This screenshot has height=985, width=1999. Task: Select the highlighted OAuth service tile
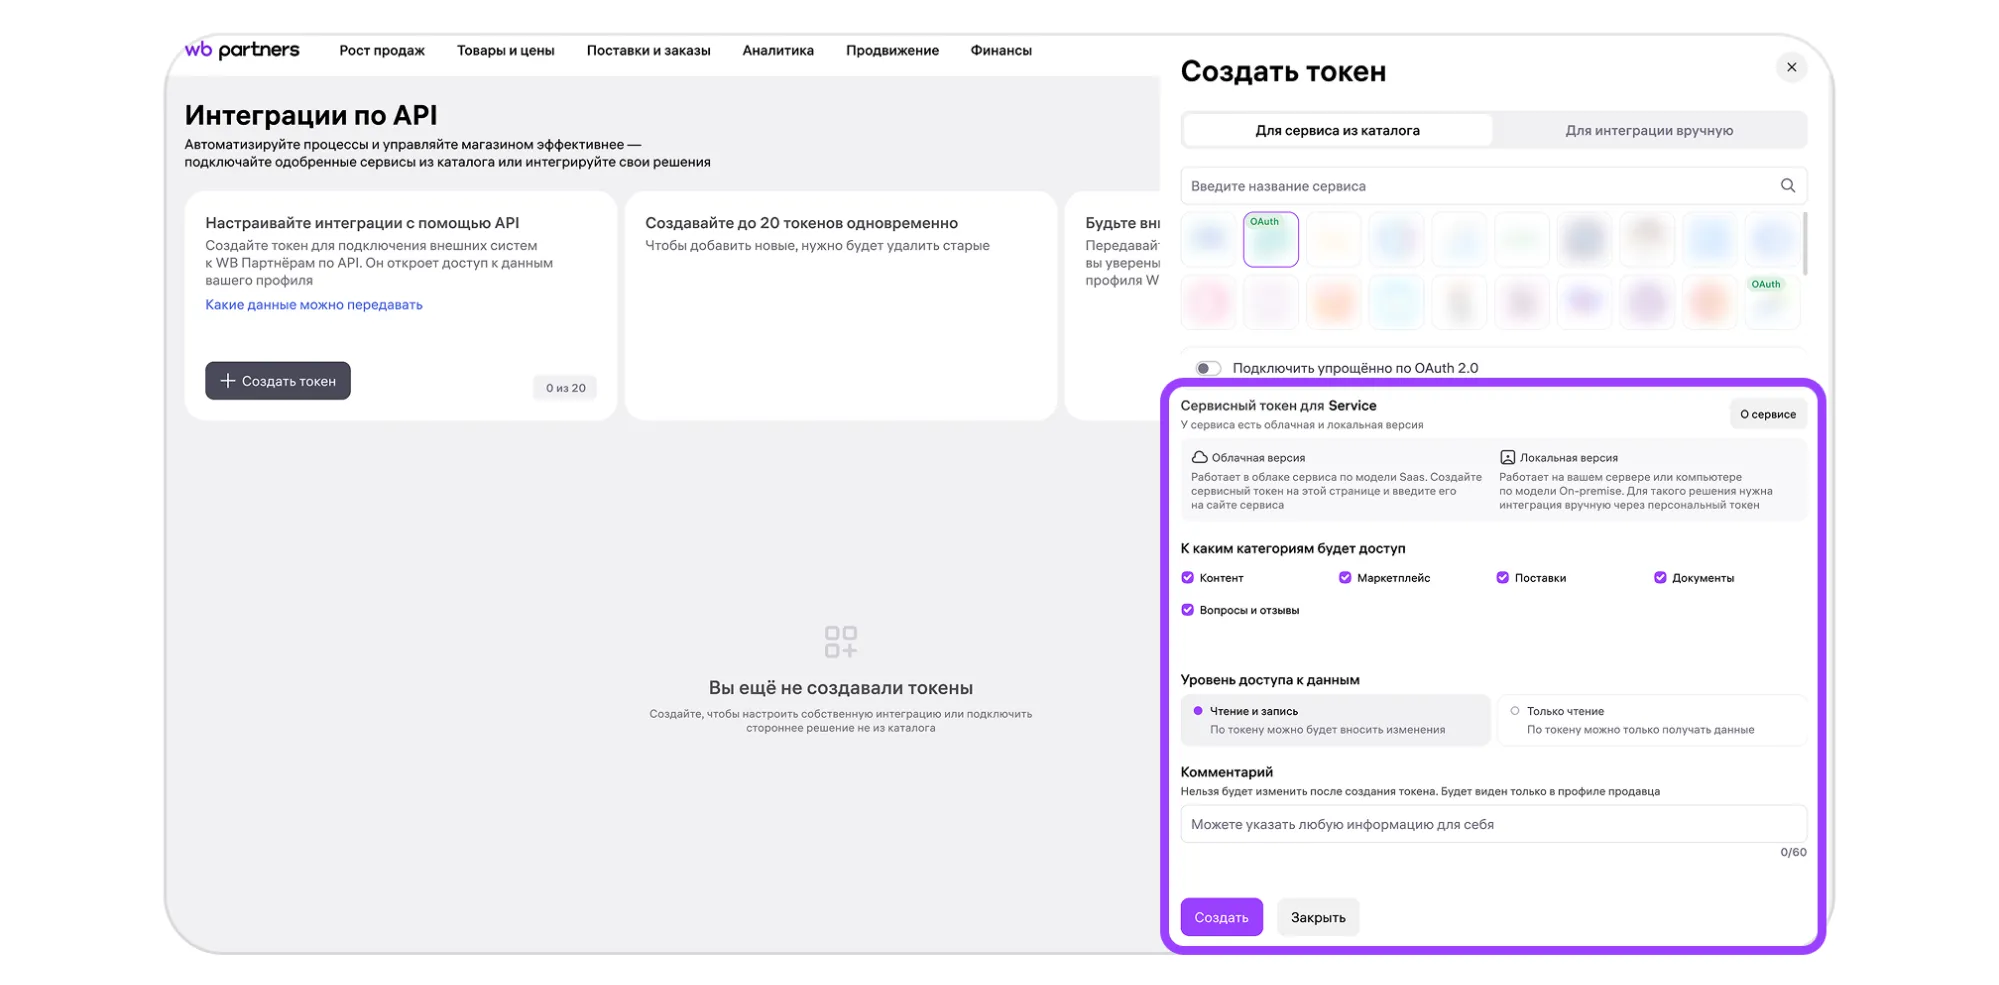tap(1270, 240)
